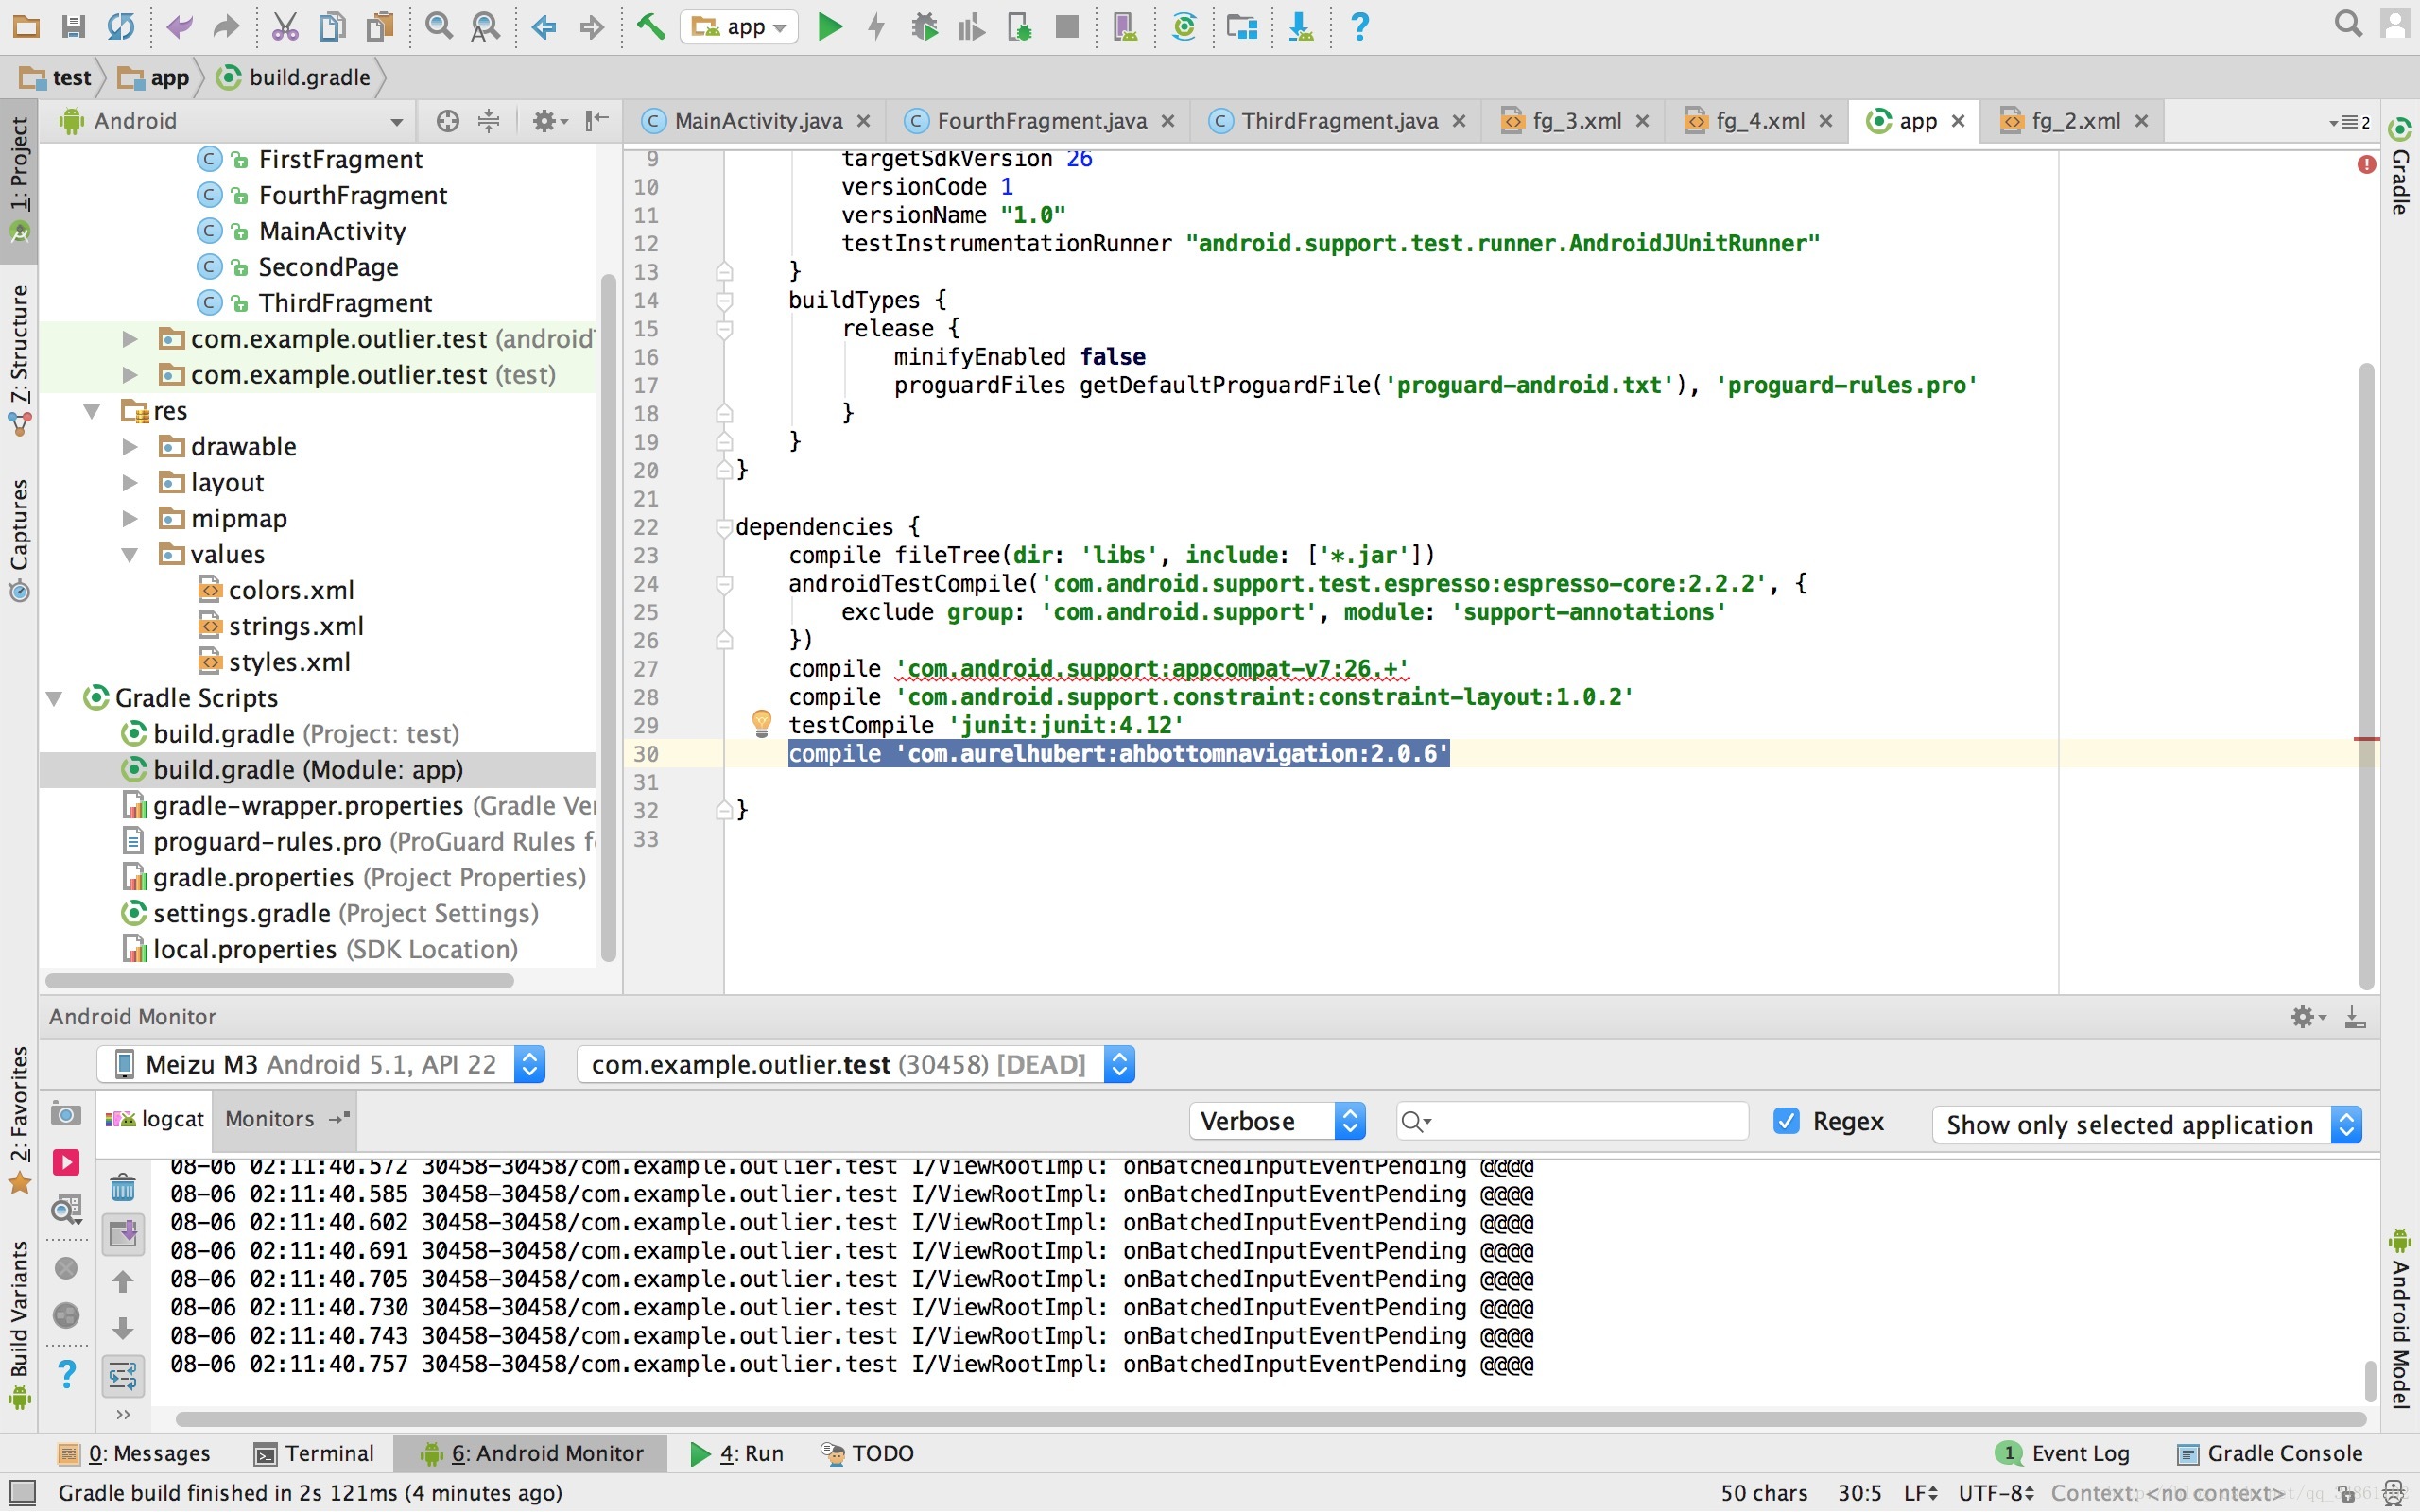Click the Sync Project with Gradle icon
Viewport: 2420px width, 1512px height.
(x=1184, y=26)
